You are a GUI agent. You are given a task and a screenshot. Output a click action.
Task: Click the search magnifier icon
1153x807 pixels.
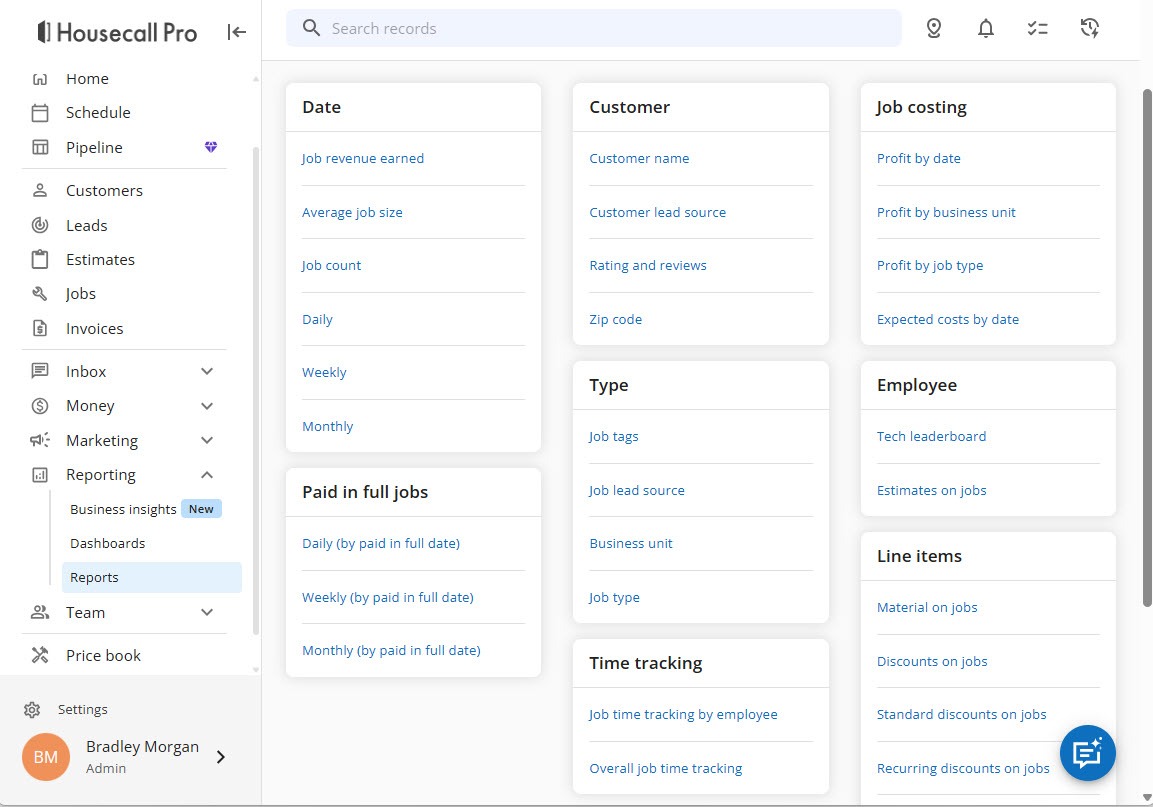tap(311, 28)
